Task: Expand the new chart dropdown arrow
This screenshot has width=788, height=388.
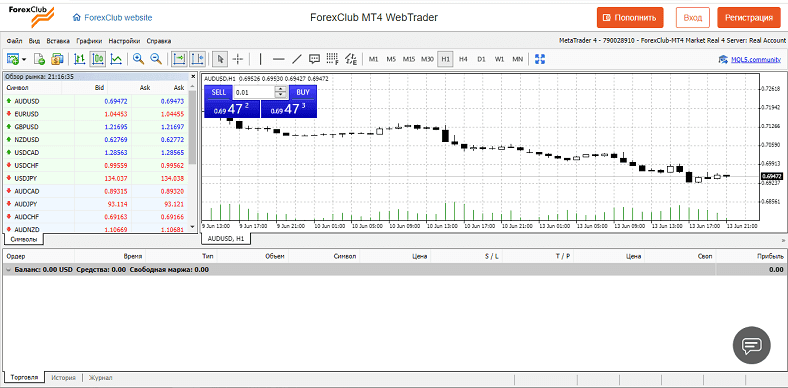Action: point(24,60)
